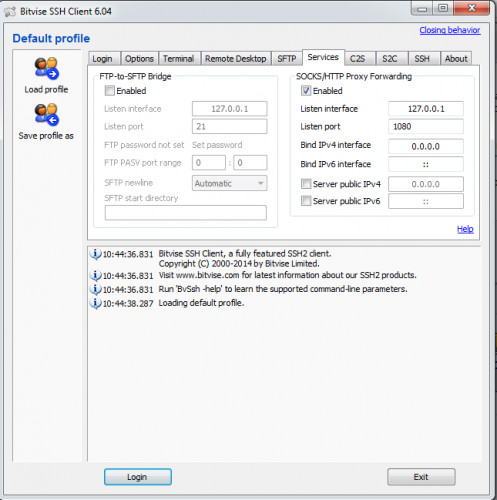Click the Bind IPv4 interface field

426,146
